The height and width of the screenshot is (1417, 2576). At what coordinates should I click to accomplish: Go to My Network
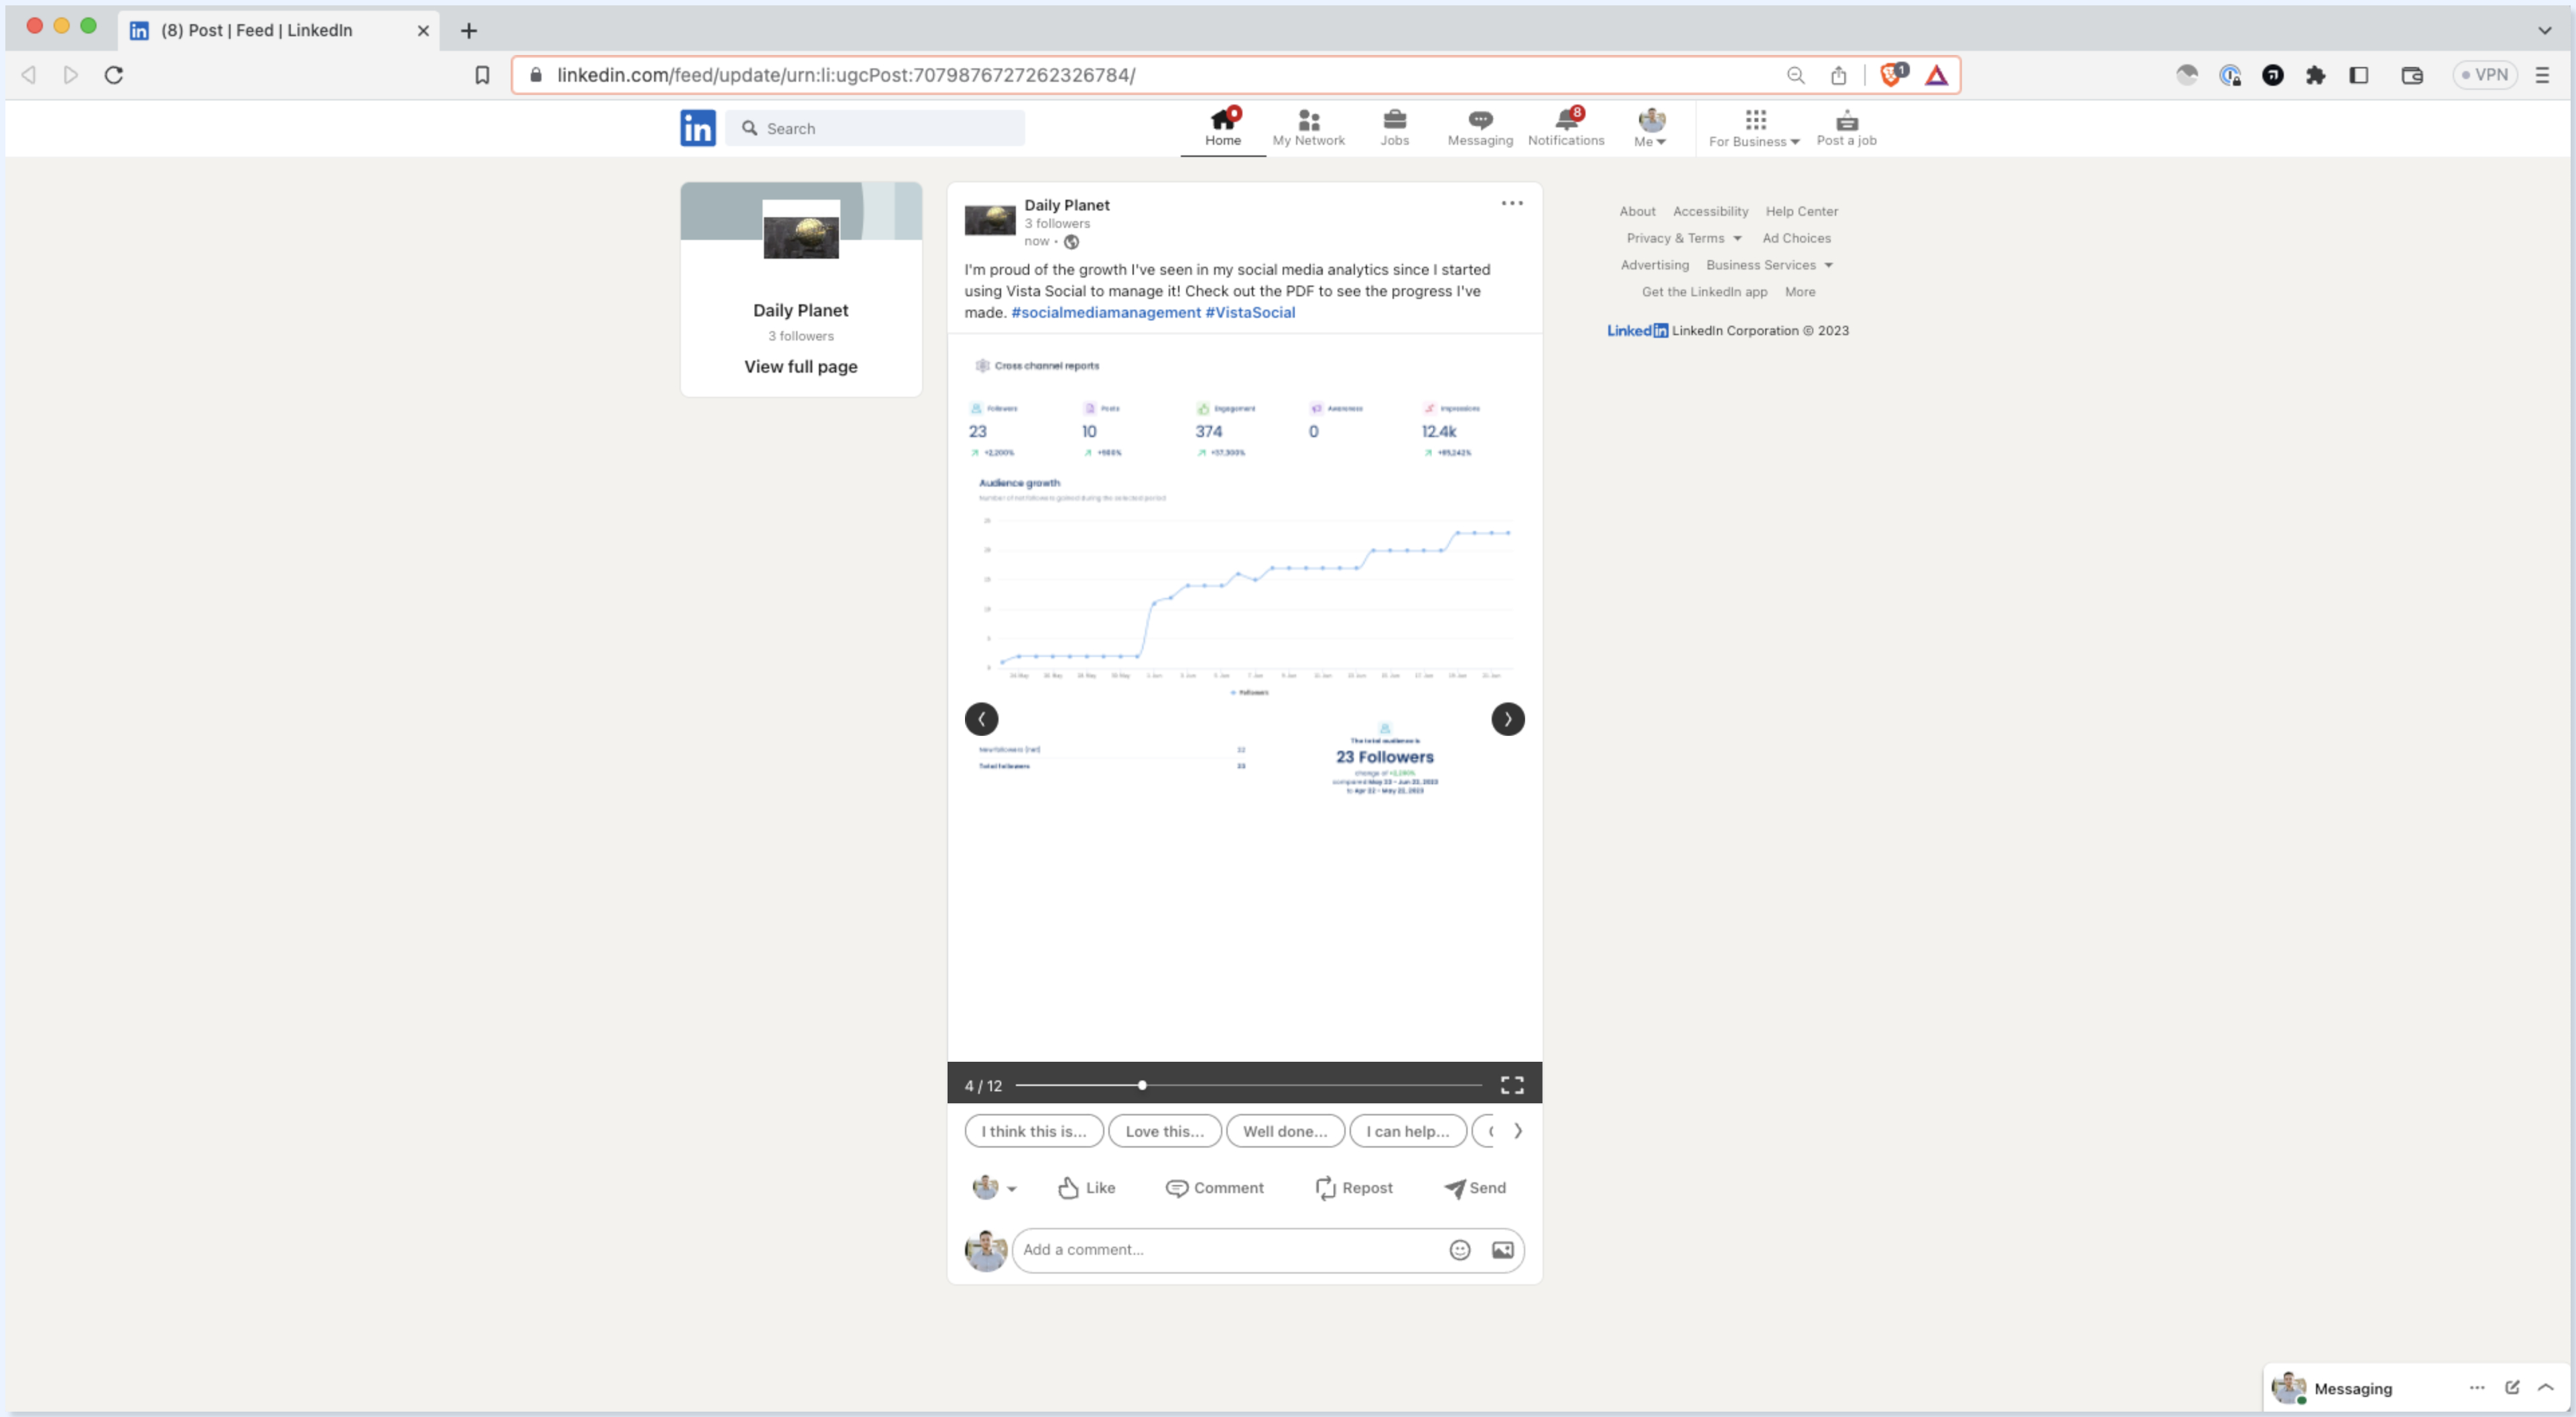(1308, 128)
